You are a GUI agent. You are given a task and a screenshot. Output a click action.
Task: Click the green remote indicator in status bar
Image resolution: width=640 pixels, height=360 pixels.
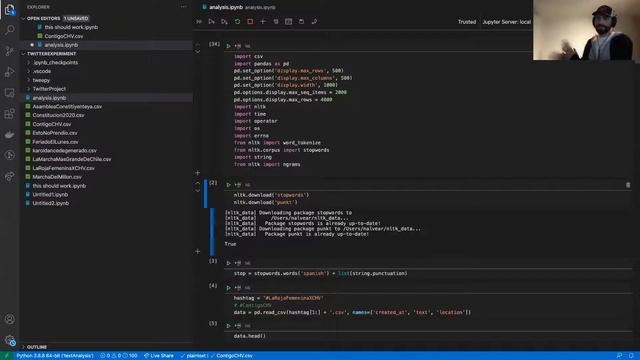[x=6, y=356]
